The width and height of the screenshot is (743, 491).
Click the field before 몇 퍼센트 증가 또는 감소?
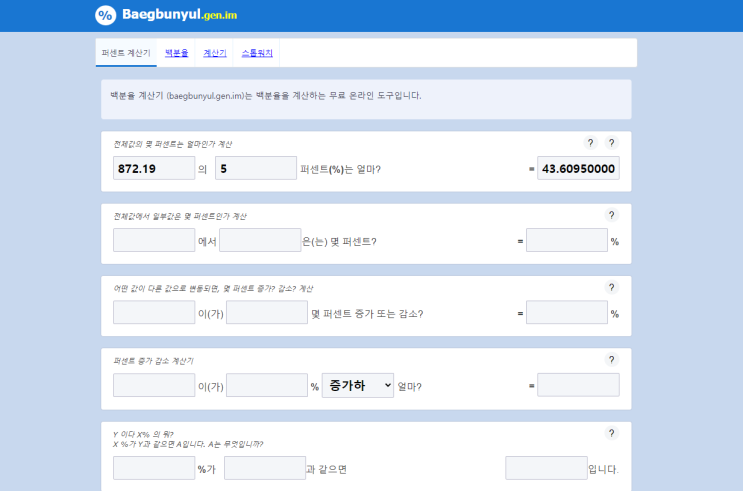tap(267, 312)
